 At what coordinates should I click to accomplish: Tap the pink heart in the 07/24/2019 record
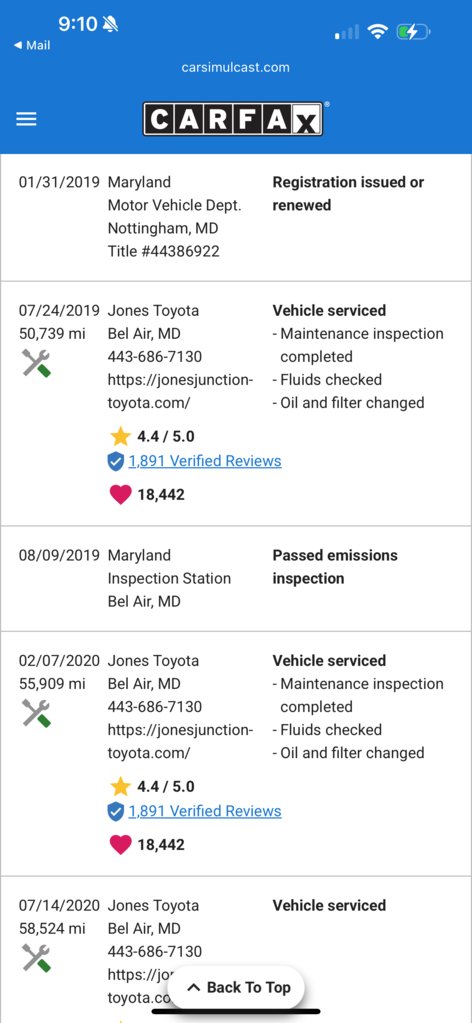pos(120,495)
